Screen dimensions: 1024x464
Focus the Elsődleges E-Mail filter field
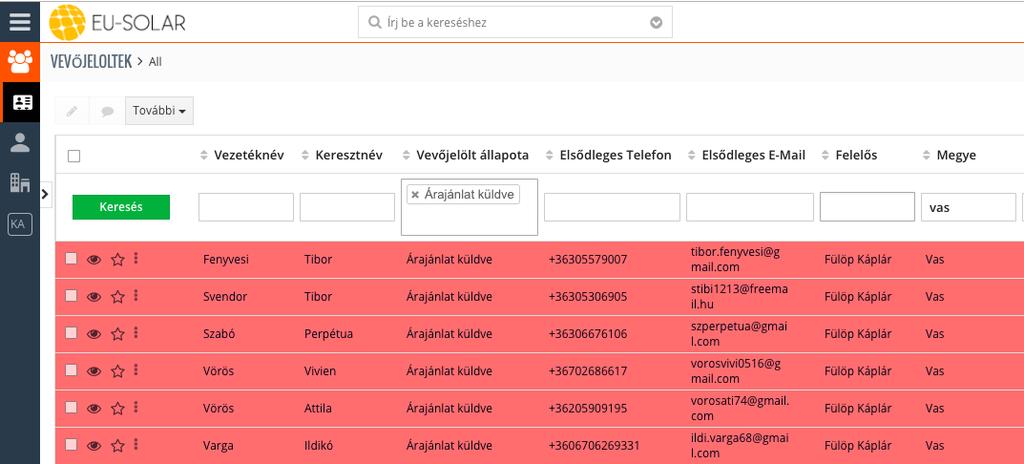750,207
